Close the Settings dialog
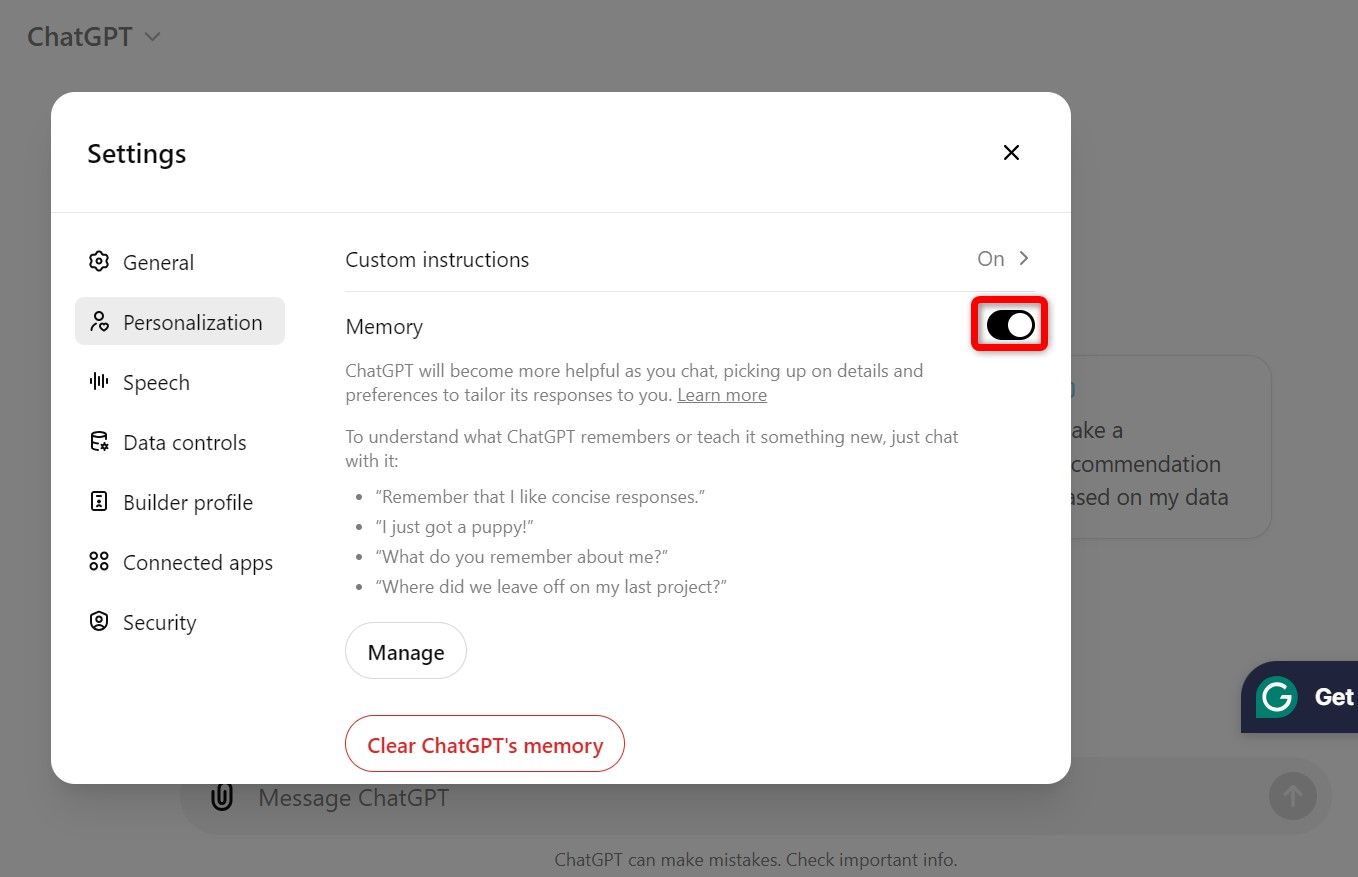Screen dimensions: 1358x877 pos(1011,152)
